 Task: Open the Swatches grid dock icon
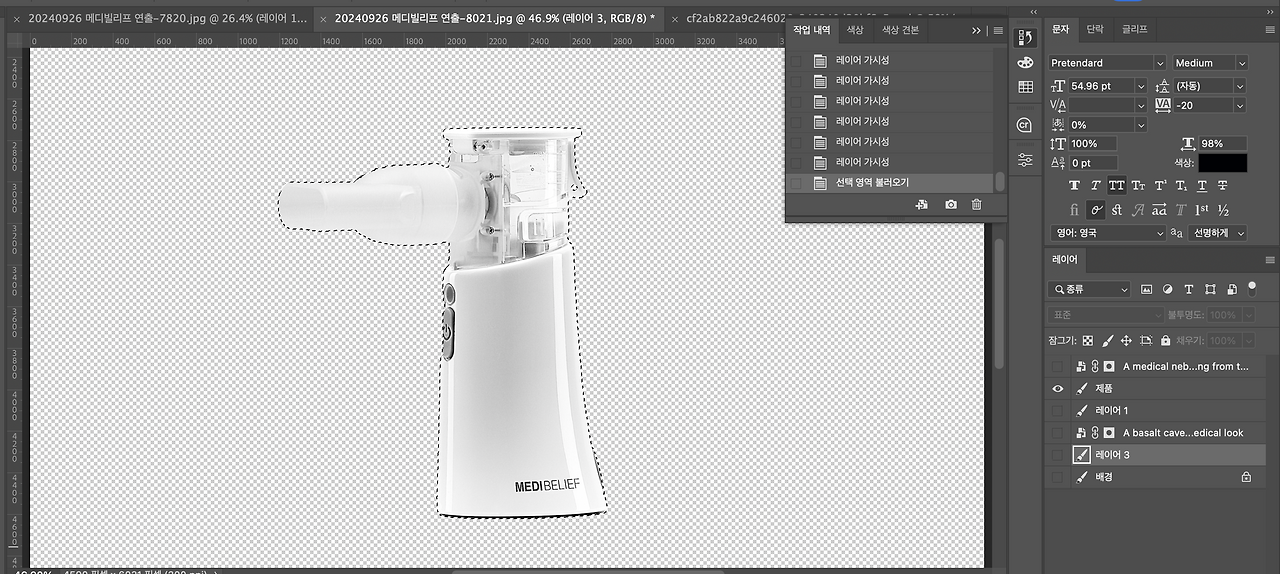pyautogui.click(x=1025, y=87)
